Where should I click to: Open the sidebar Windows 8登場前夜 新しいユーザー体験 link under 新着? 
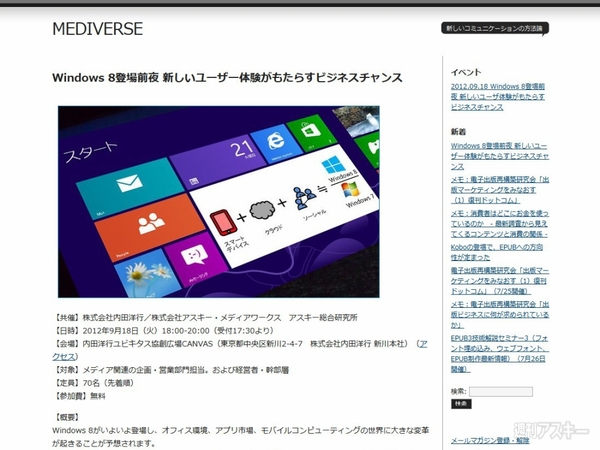500,156
